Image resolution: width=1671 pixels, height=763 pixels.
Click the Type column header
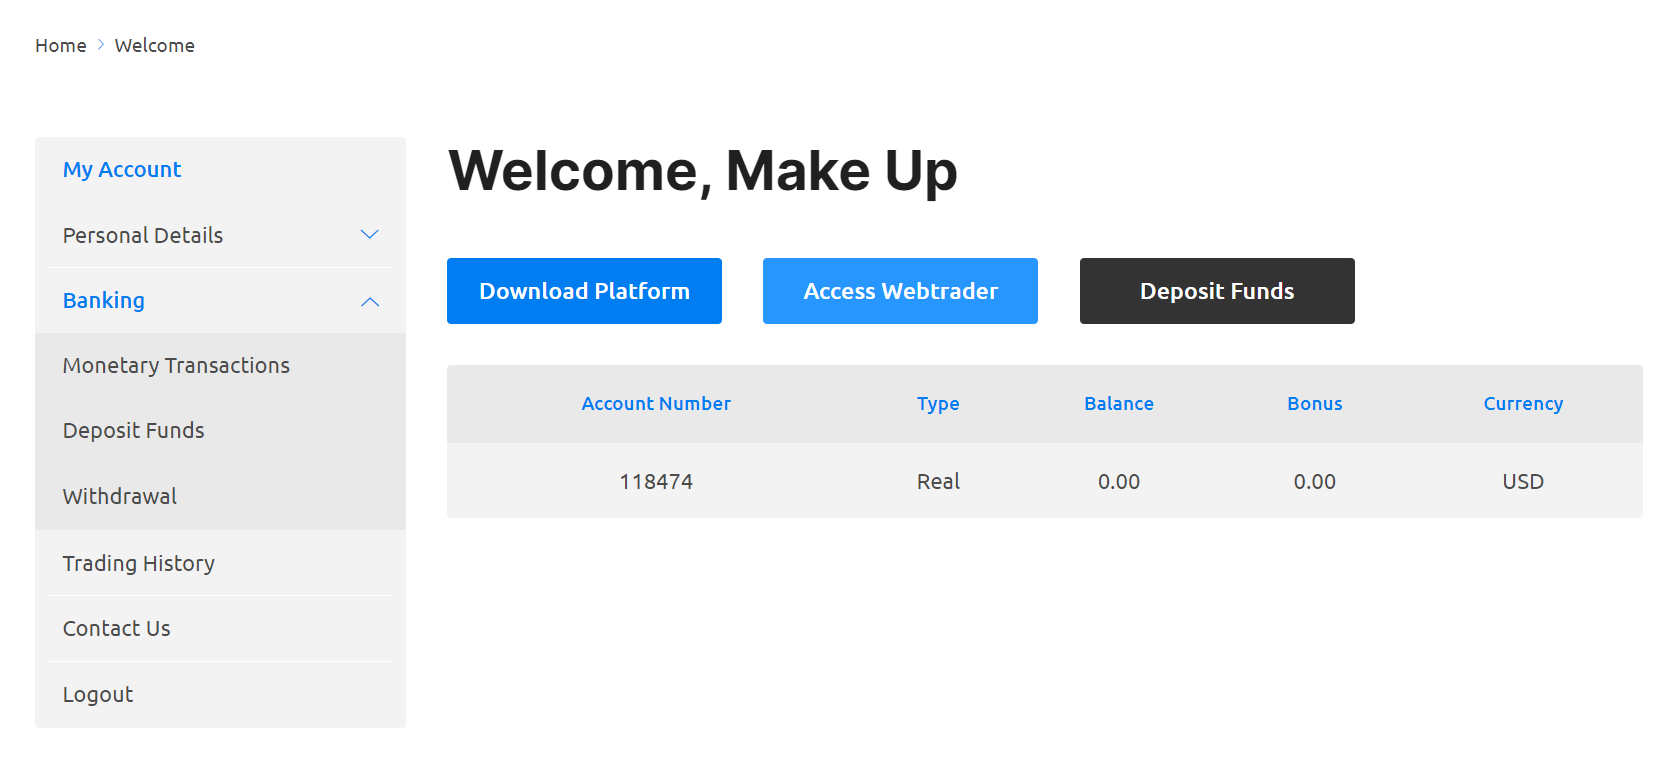click(x=938, y=404)
